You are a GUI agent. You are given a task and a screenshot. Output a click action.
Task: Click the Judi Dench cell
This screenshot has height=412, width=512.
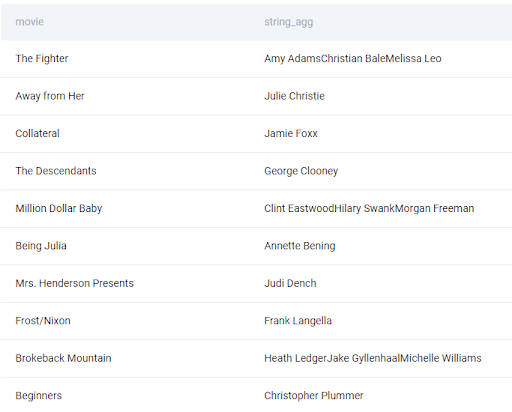click(290, 283)
